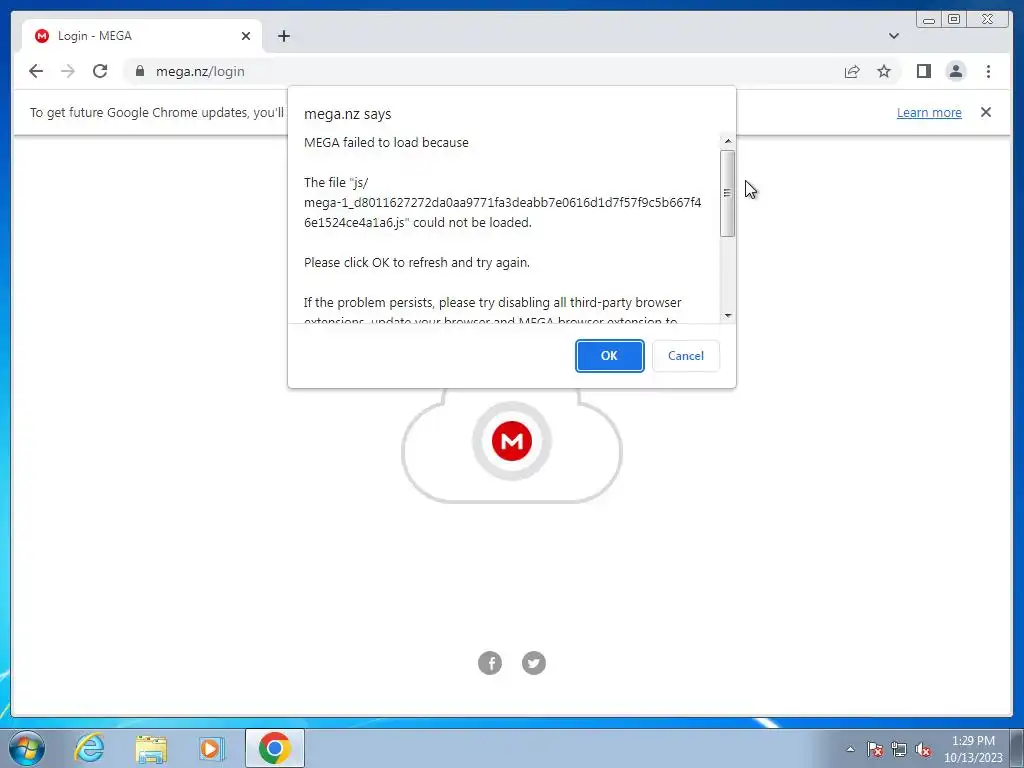The image size is (1024, 768).
Task: Click the mega.nz/login address bar
Action: click(483, 71)
